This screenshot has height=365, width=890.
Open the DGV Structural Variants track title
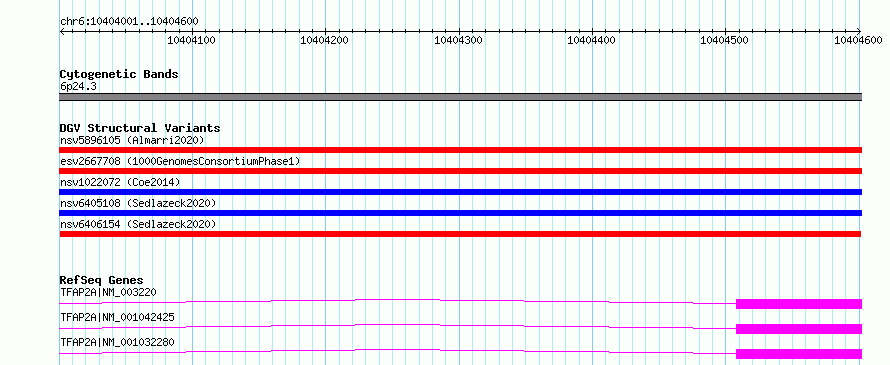pyautogui.click(x=140, y=128)
